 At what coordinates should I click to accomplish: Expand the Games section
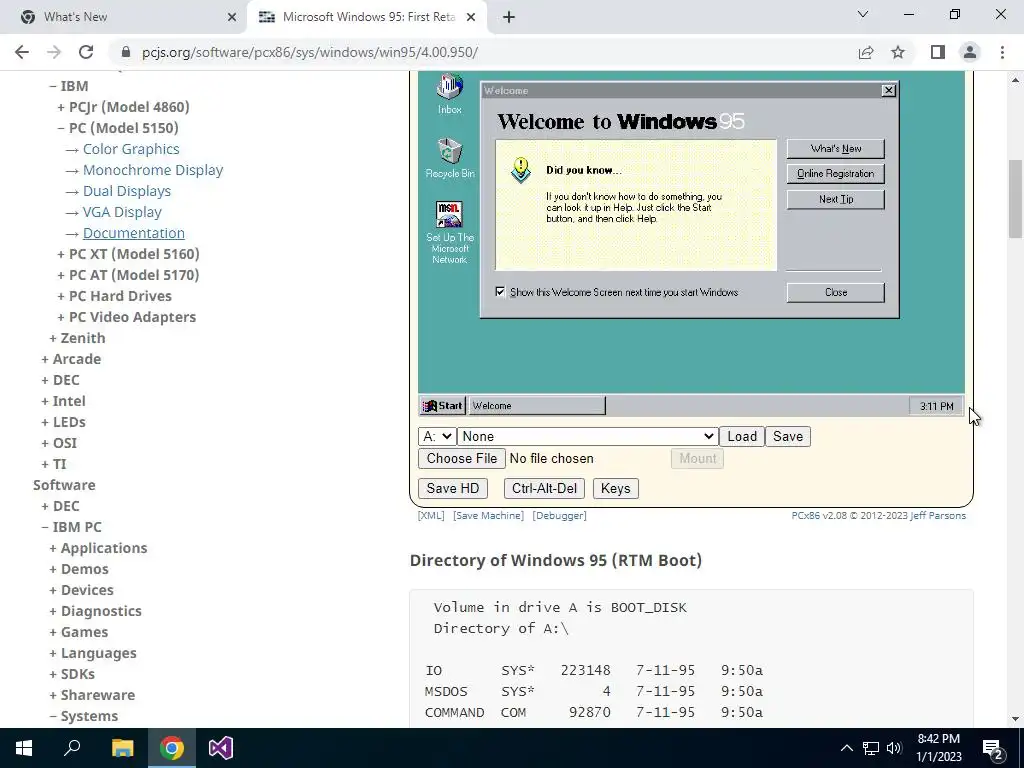[x=79, y=632]
